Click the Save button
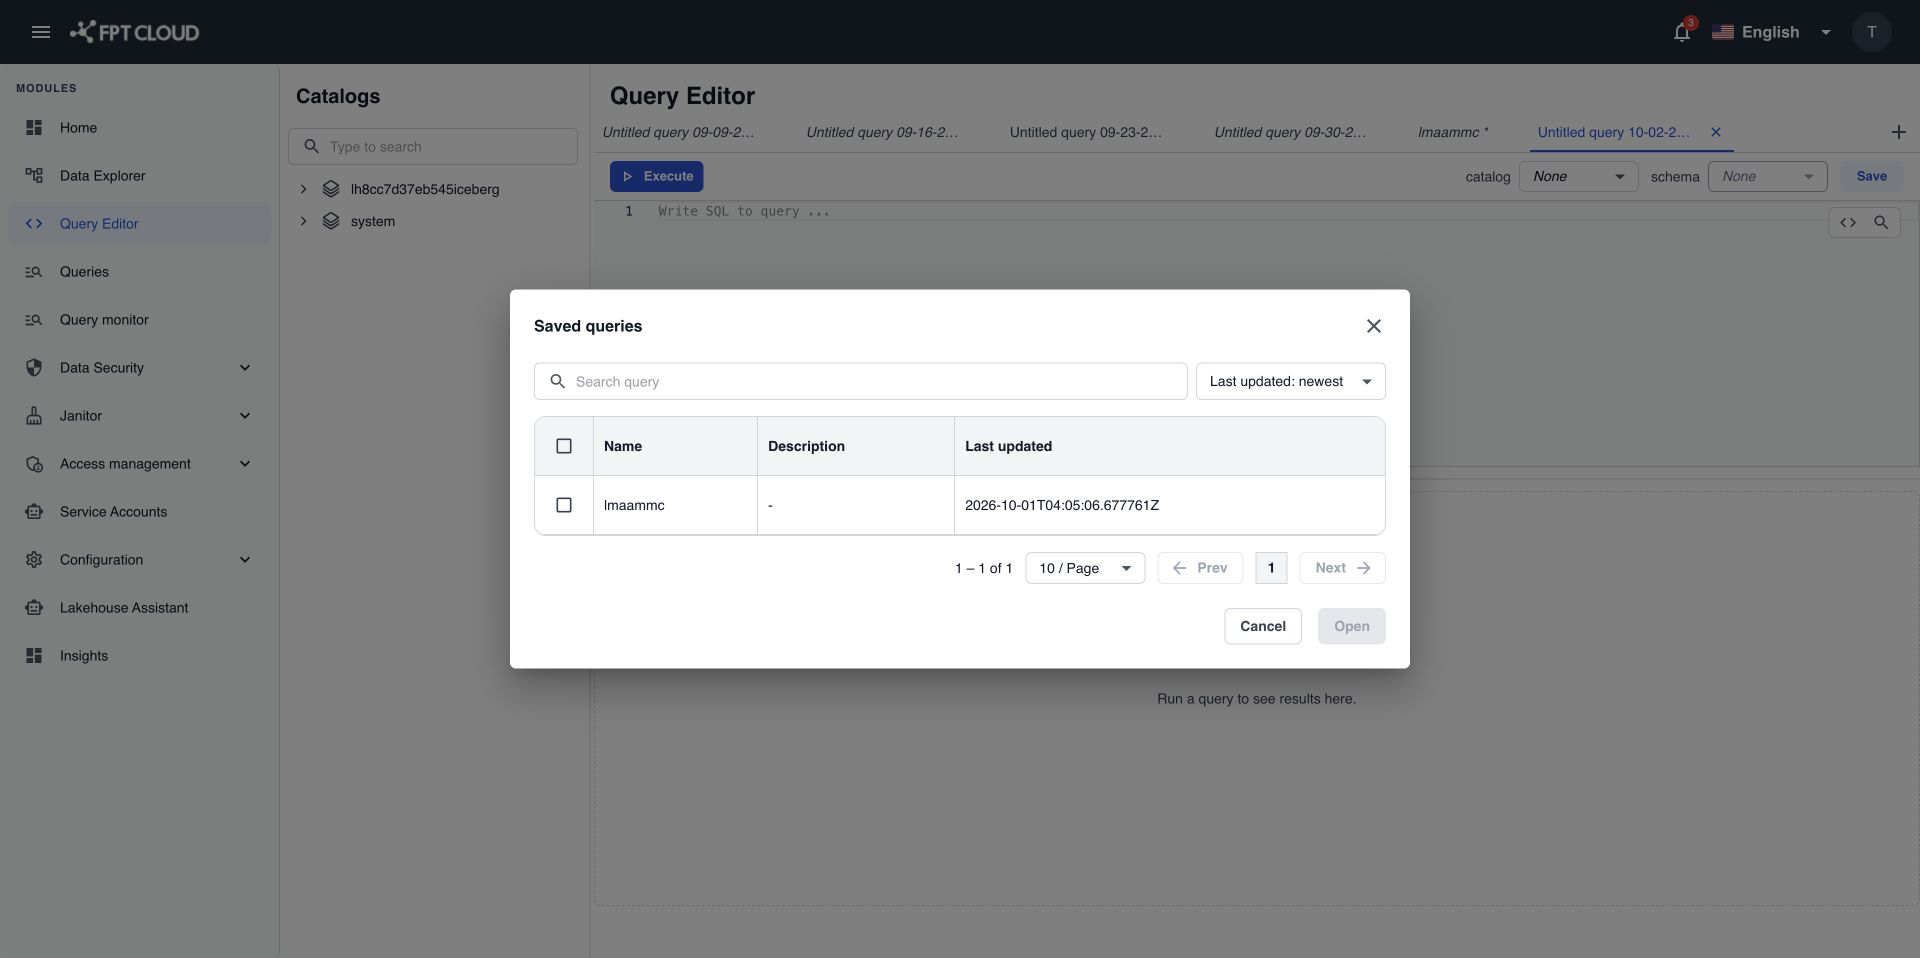The height and width of the screenshot is (958, 1920). [1871, 177]
